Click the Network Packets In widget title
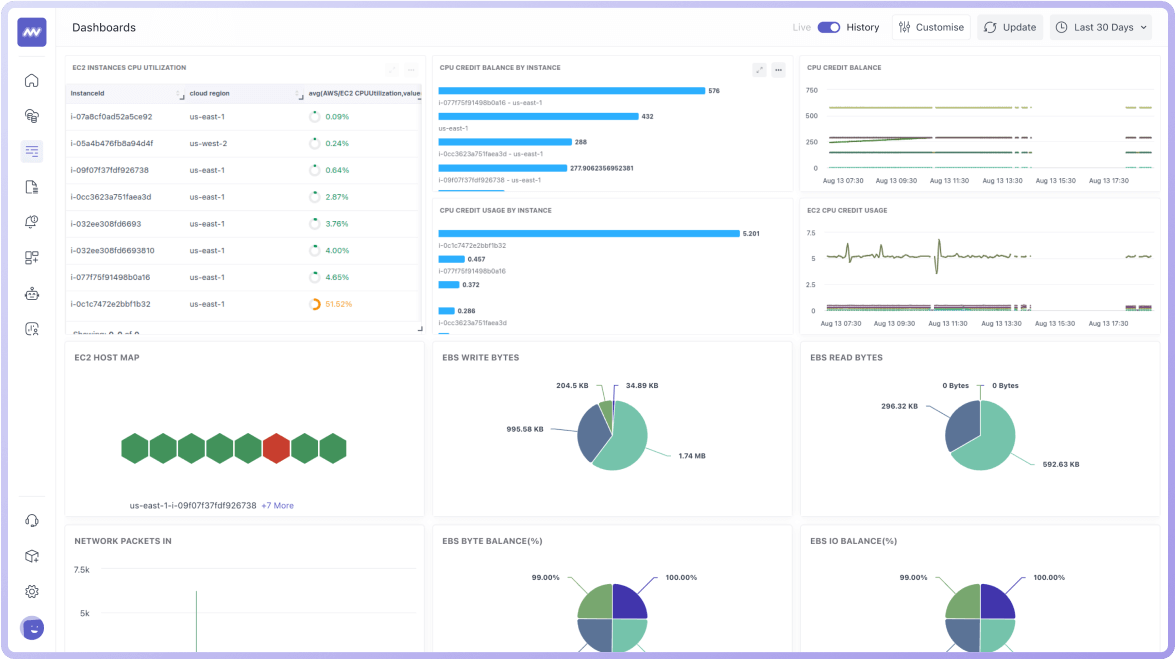1175x659 pixels. pos(123,541)
